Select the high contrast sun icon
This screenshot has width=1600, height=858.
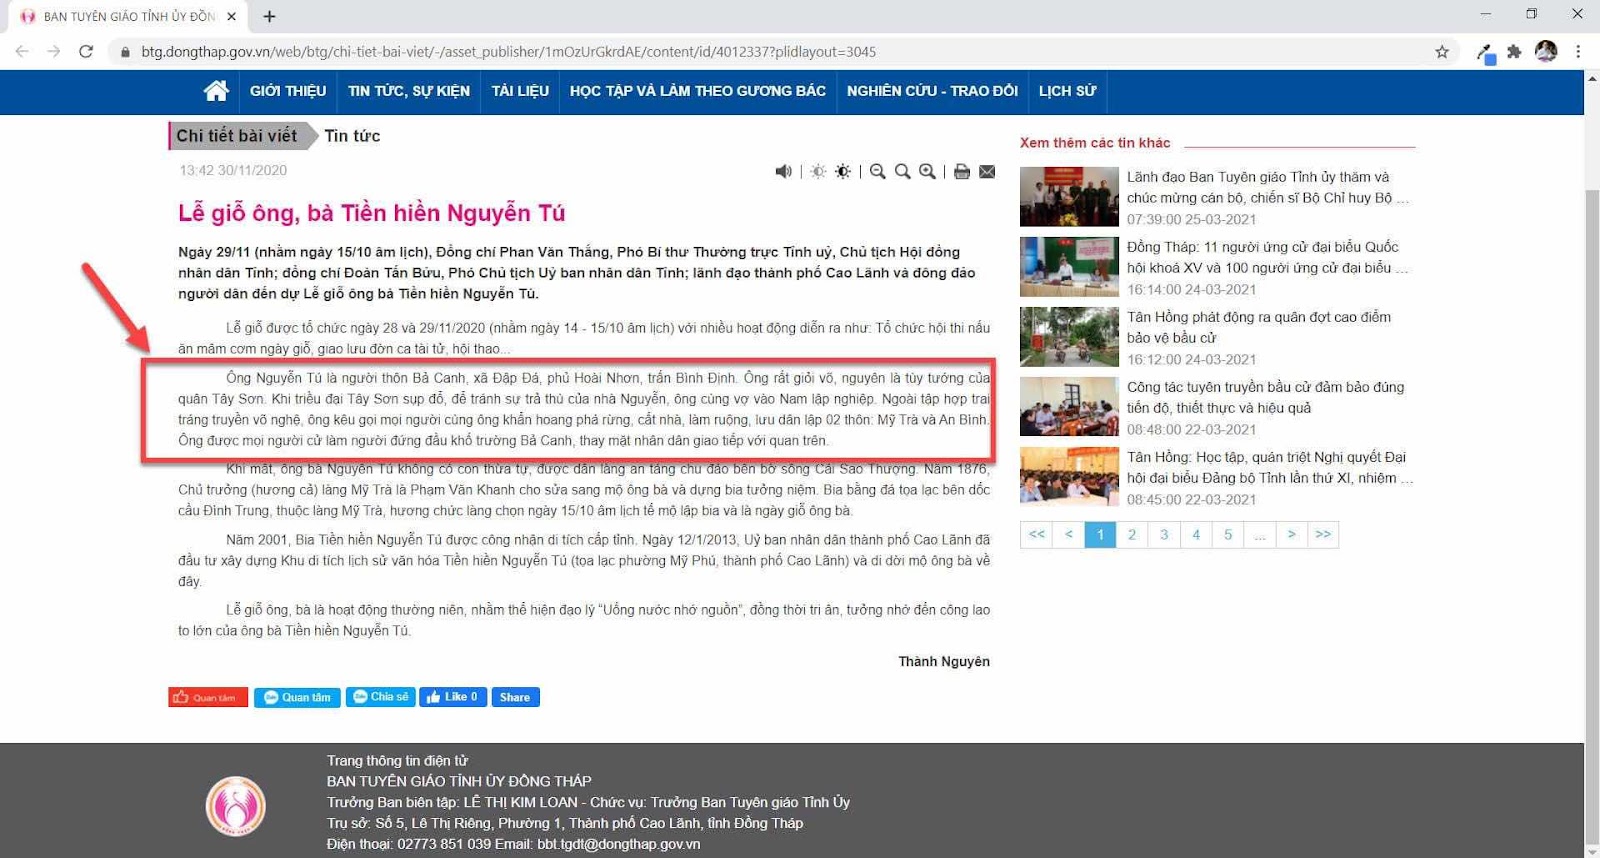(843, 171)
